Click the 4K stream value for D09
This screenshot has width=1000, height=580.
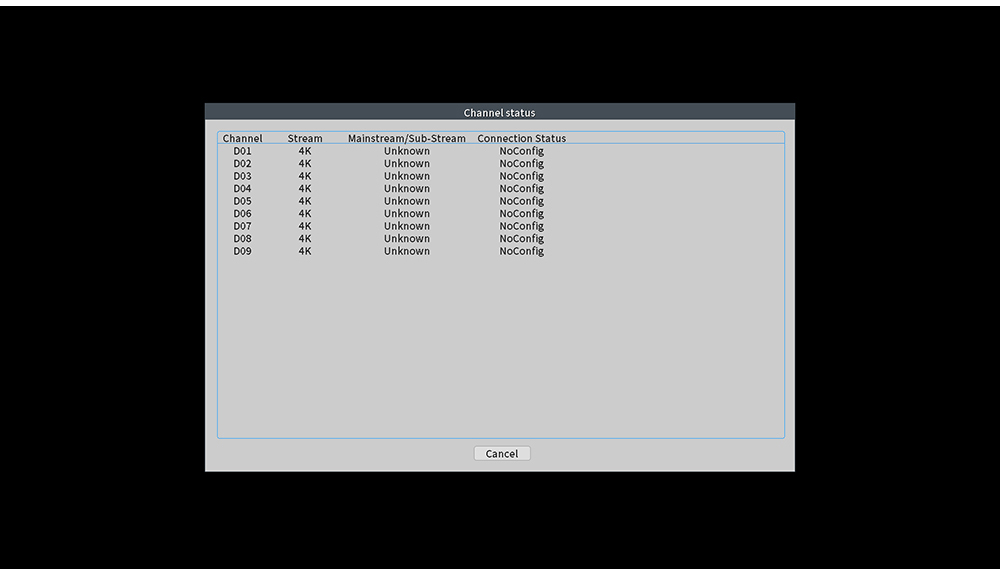coord(305,251)
